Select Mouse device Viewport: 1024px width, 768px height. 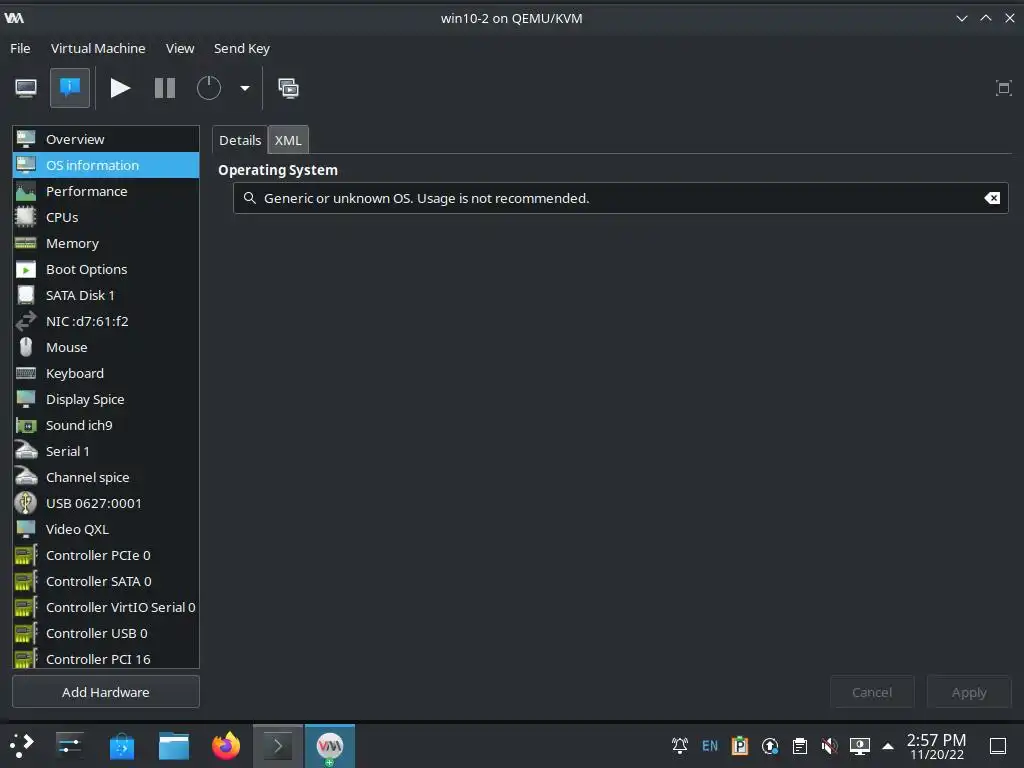[106, 347]
